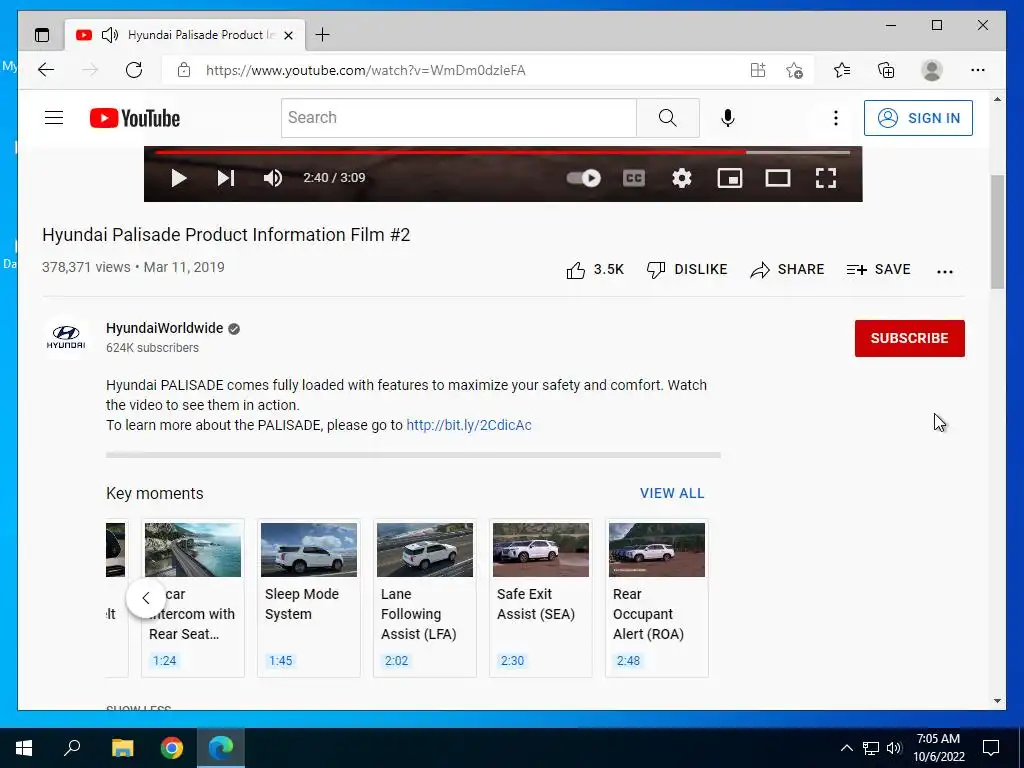Image resolution: width=1024 pixels, height=768 pixels.
Task: Click the scrollbar down arrow
Action: click(997, 701)
